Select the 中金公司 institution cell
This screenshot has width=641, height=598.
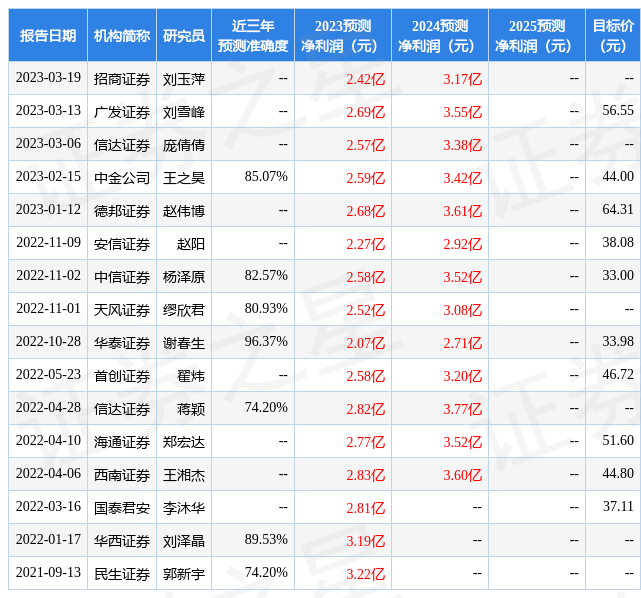click(x=122, y=178)
